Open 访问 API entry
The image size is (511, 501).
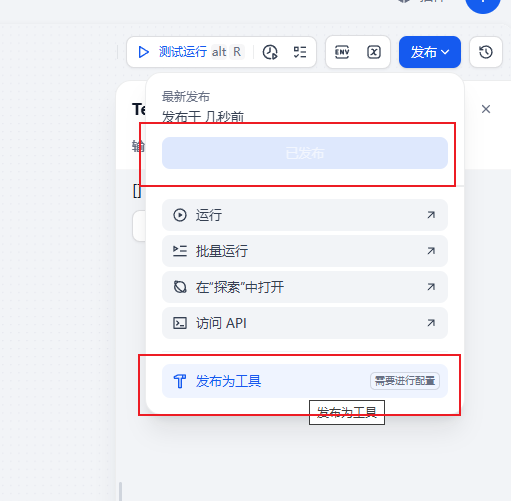(305, 323)
